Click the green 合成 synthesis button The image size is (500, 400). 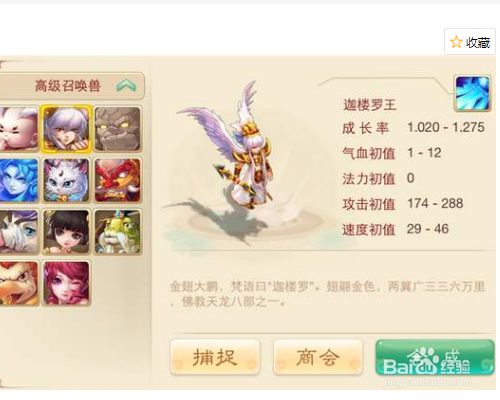(x=435, y=357)
